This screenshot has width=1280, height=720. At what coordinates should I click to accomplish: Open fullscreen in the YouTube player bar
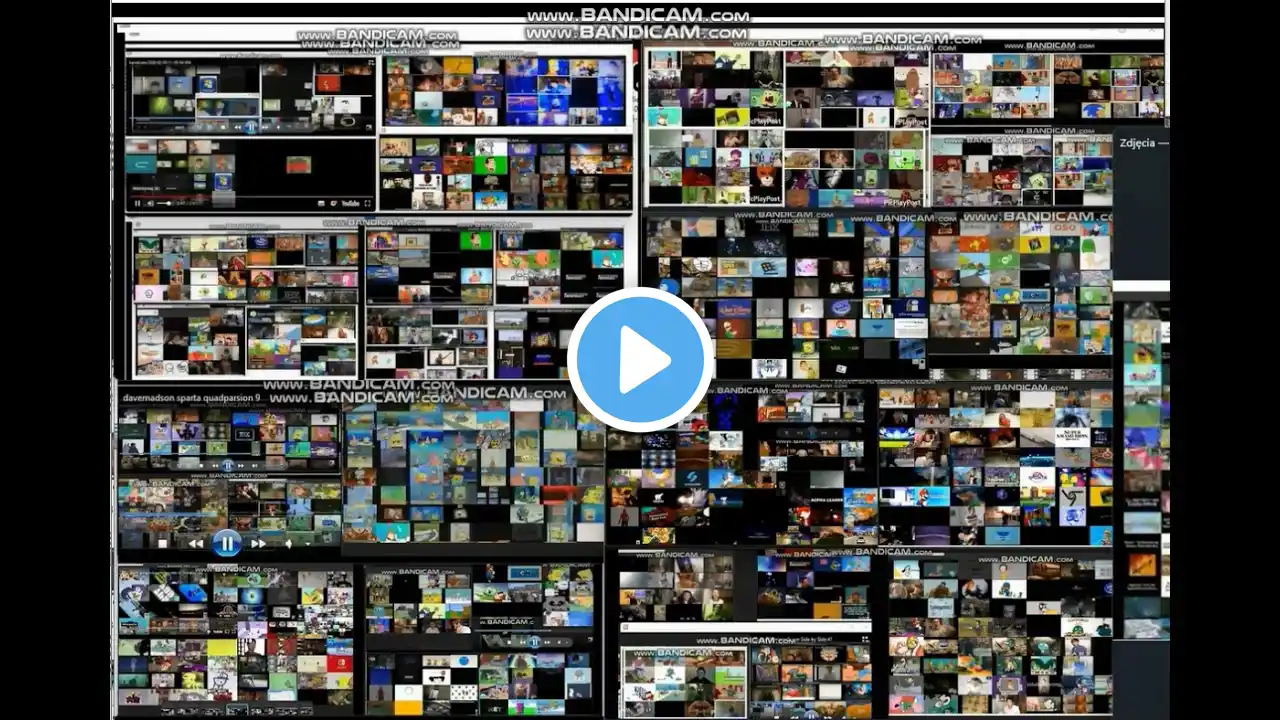point(367,203)
